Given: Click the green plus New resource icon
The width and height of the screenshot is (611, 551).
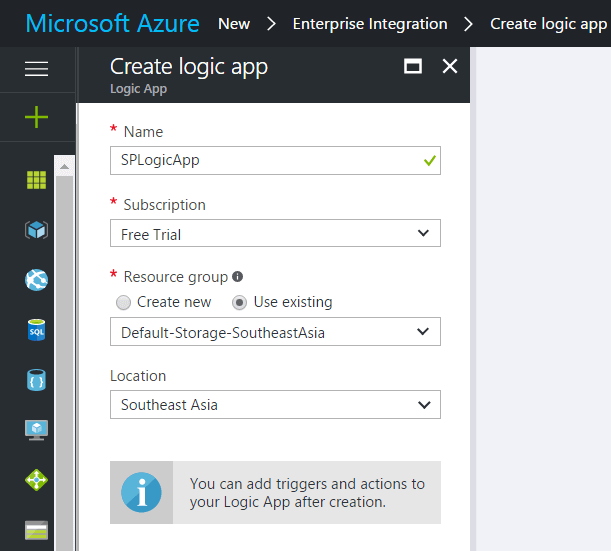Looking at the screenshot, I should [x=36, y=118].
